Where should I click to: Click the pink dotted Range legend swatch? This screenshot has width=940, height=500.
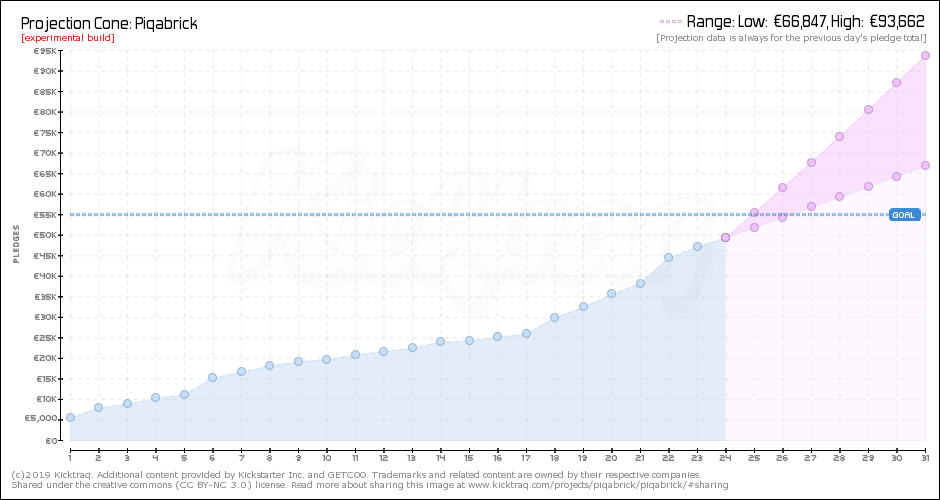671,22
